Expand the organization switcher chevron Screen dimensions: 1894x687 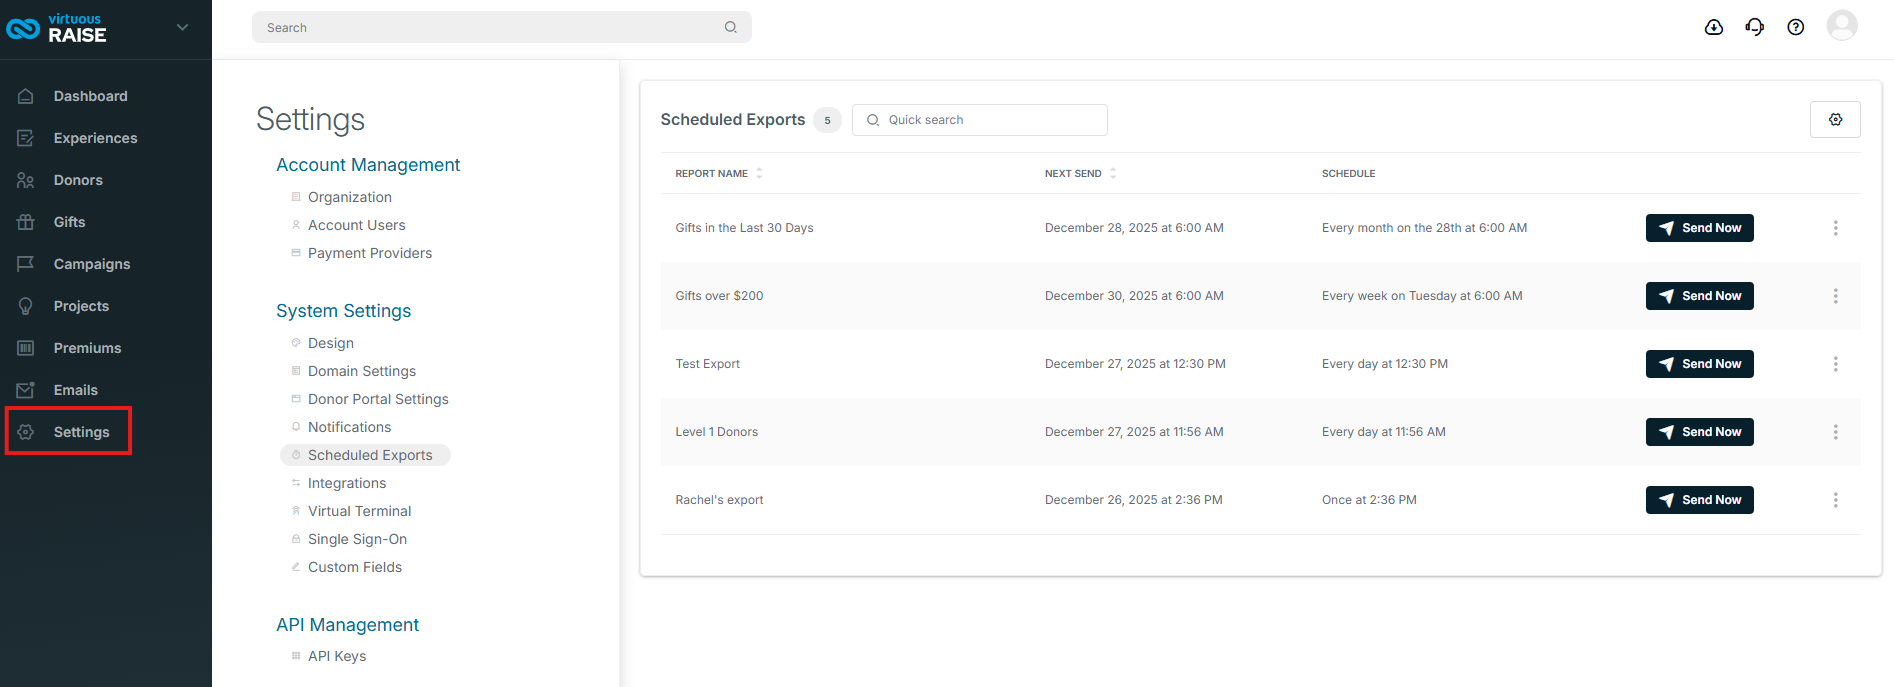point(182,28)
